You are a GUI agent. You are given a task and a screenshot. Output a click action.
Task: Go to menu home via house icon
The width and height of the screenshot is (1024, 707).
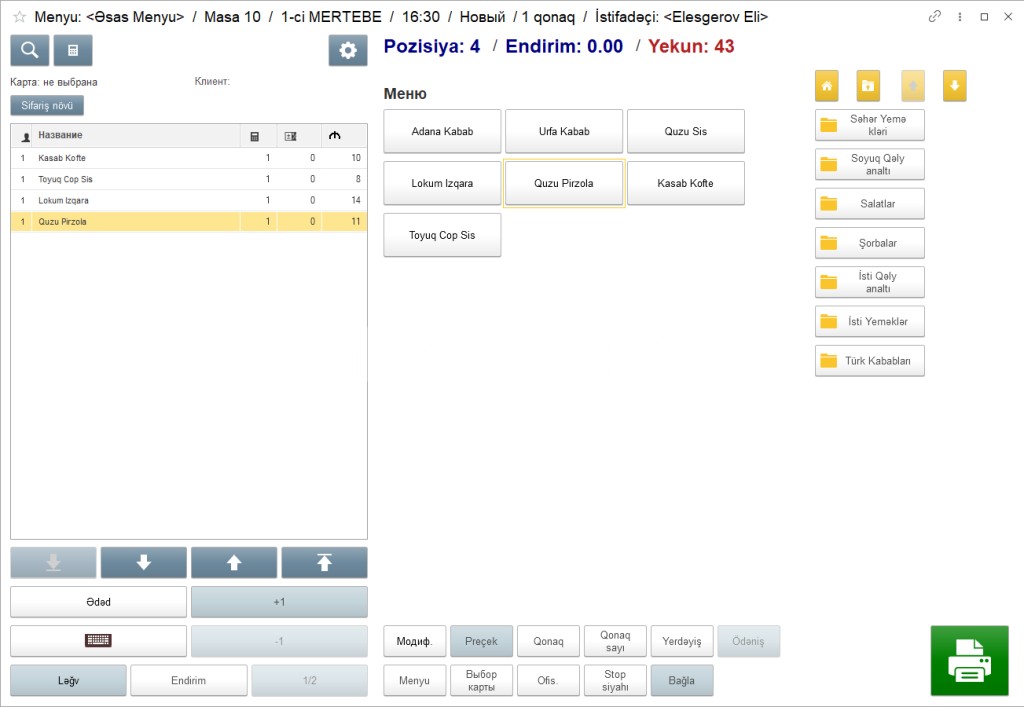click(x=827, y=86)
